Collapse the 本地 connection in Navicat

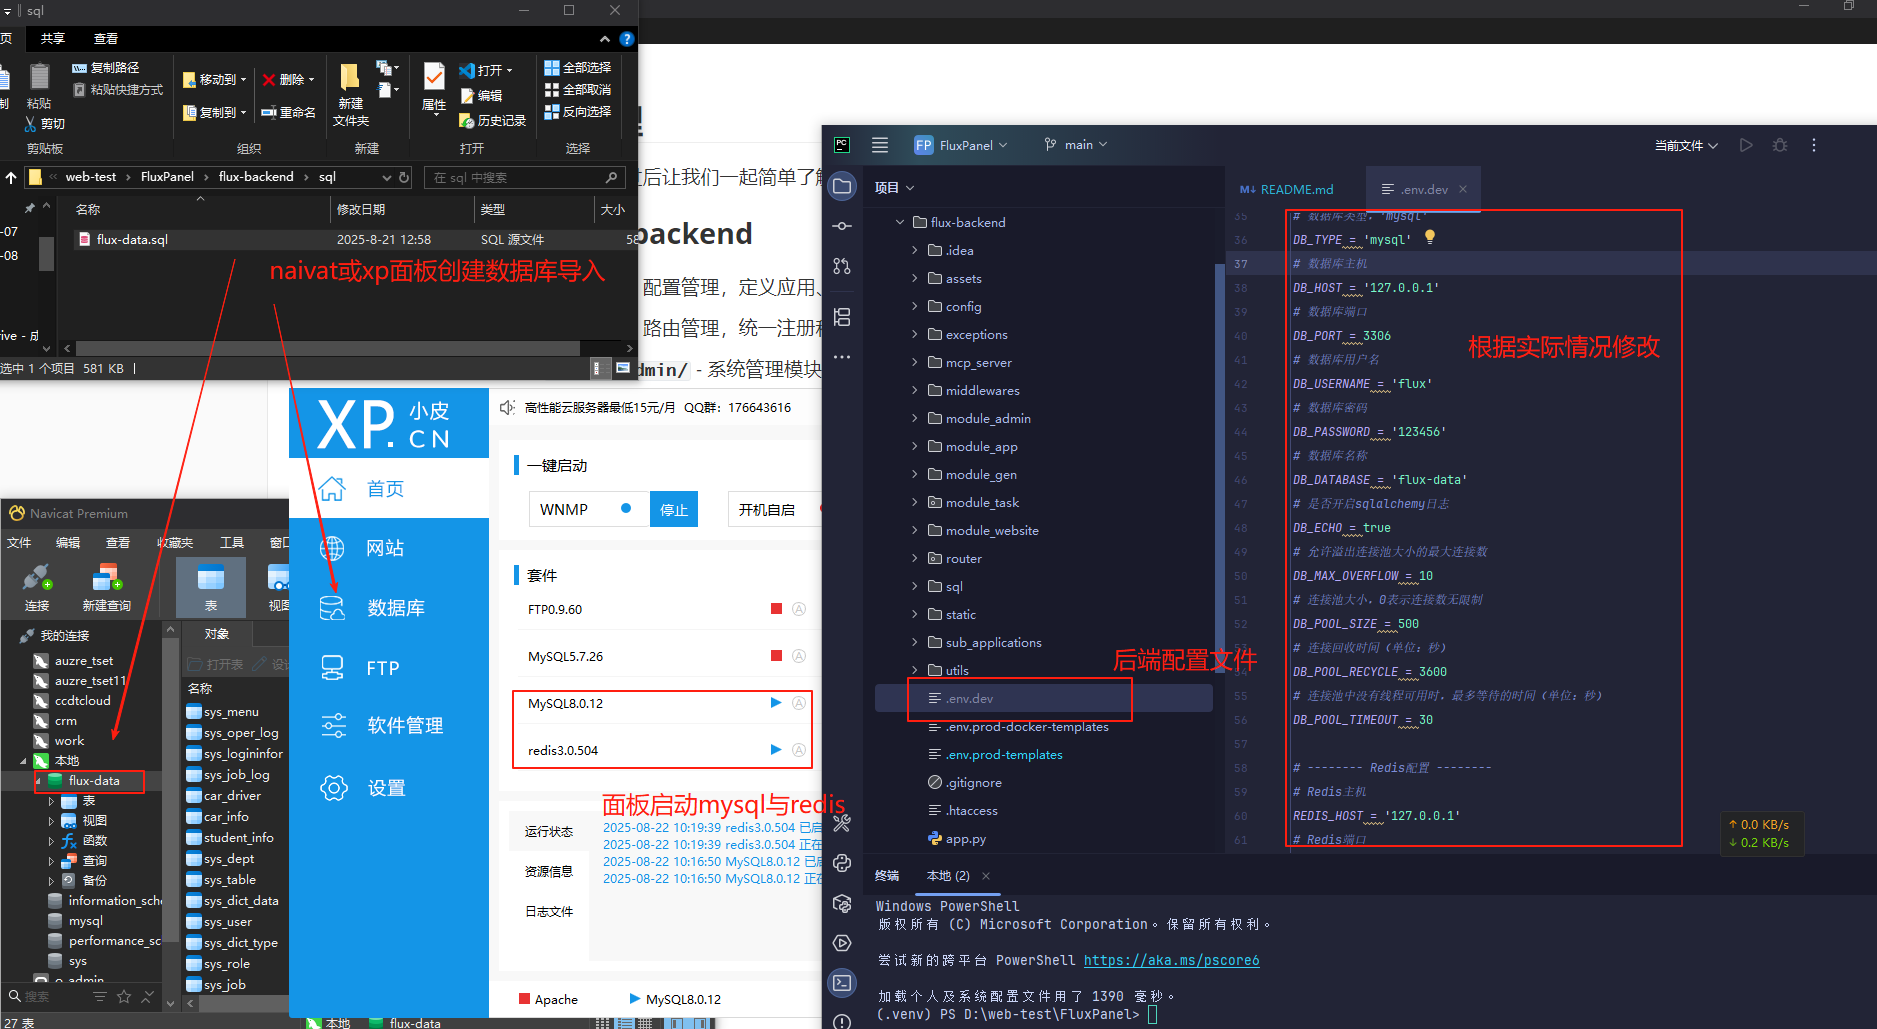click(23, 761)
